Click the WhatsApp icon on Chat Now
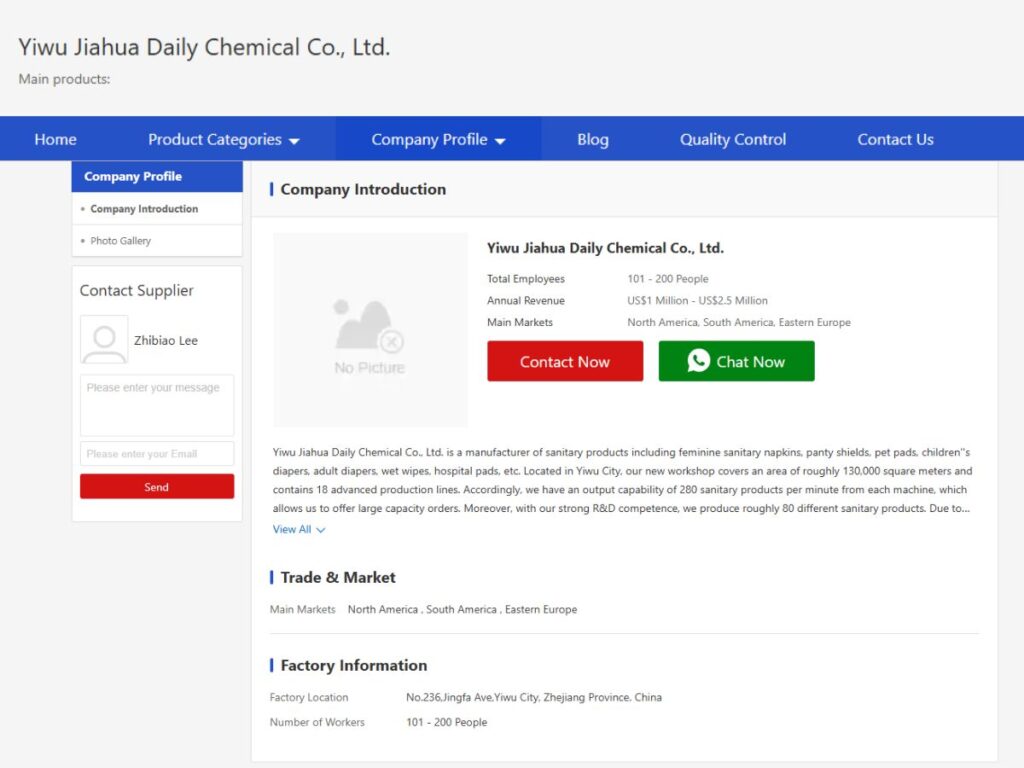This screenshot has height=768, width=1024. pos(699,360)
